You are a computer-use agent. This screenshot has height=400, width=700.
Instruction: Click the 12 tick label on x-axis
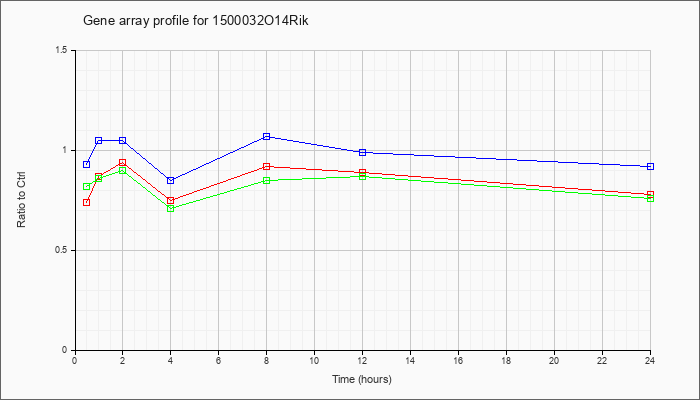coord(362,360)
